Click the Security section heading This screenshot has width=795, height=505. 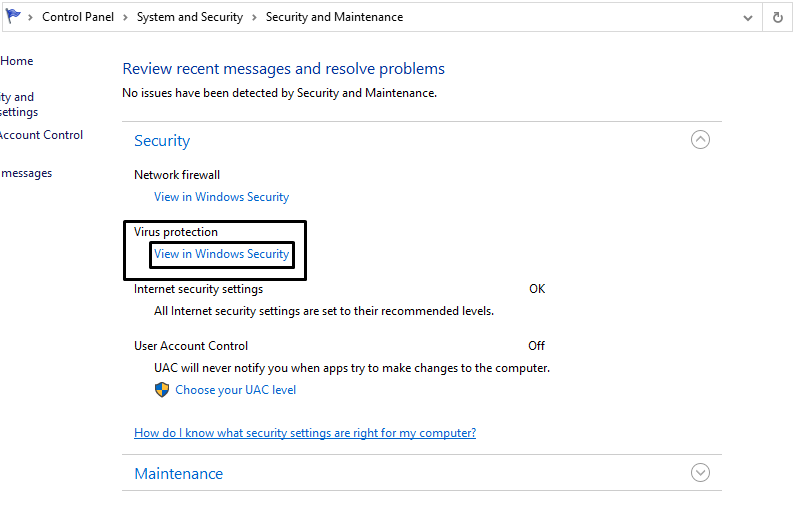coord(162,141)
